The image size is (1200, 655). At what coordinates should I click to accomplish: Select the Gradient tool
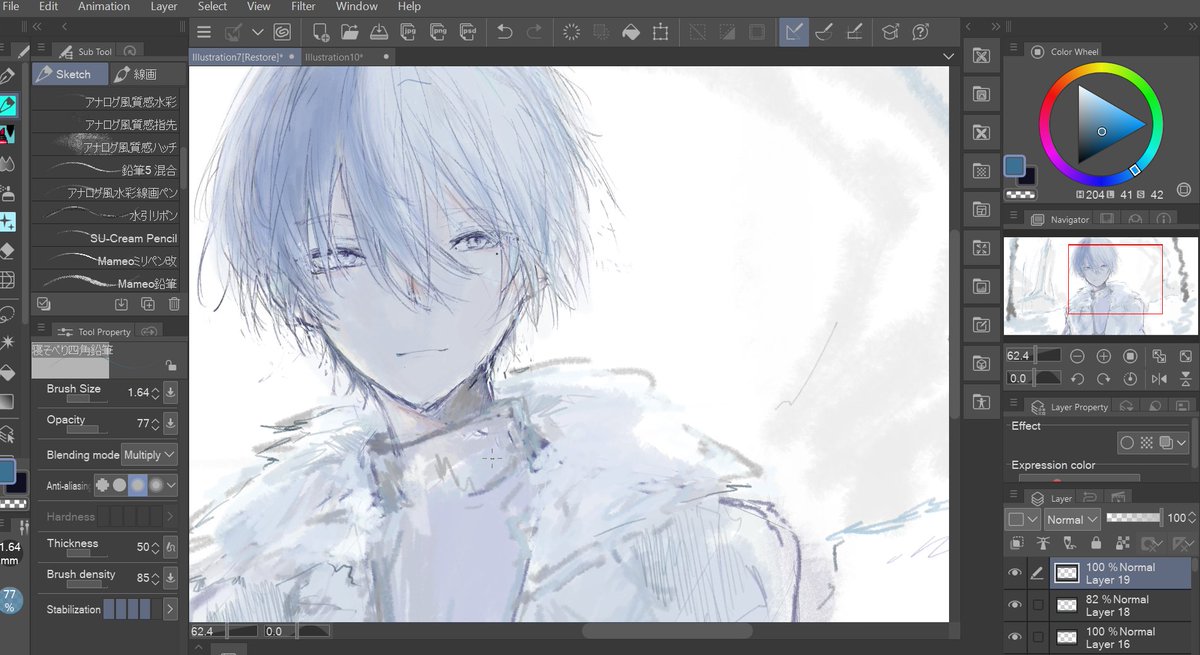pos(8,402)
